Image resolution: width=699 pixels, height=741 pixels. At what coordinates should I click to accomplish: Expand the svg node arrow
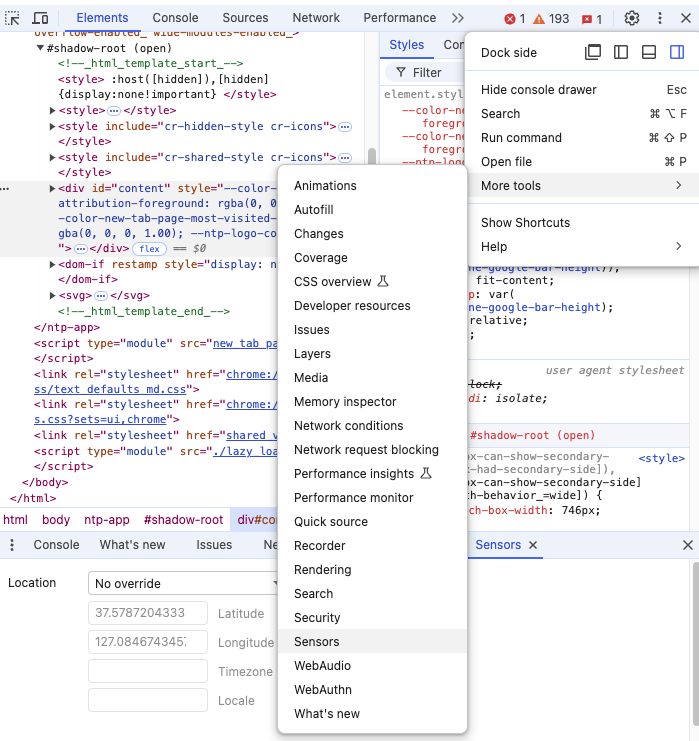tap(52, 296)
